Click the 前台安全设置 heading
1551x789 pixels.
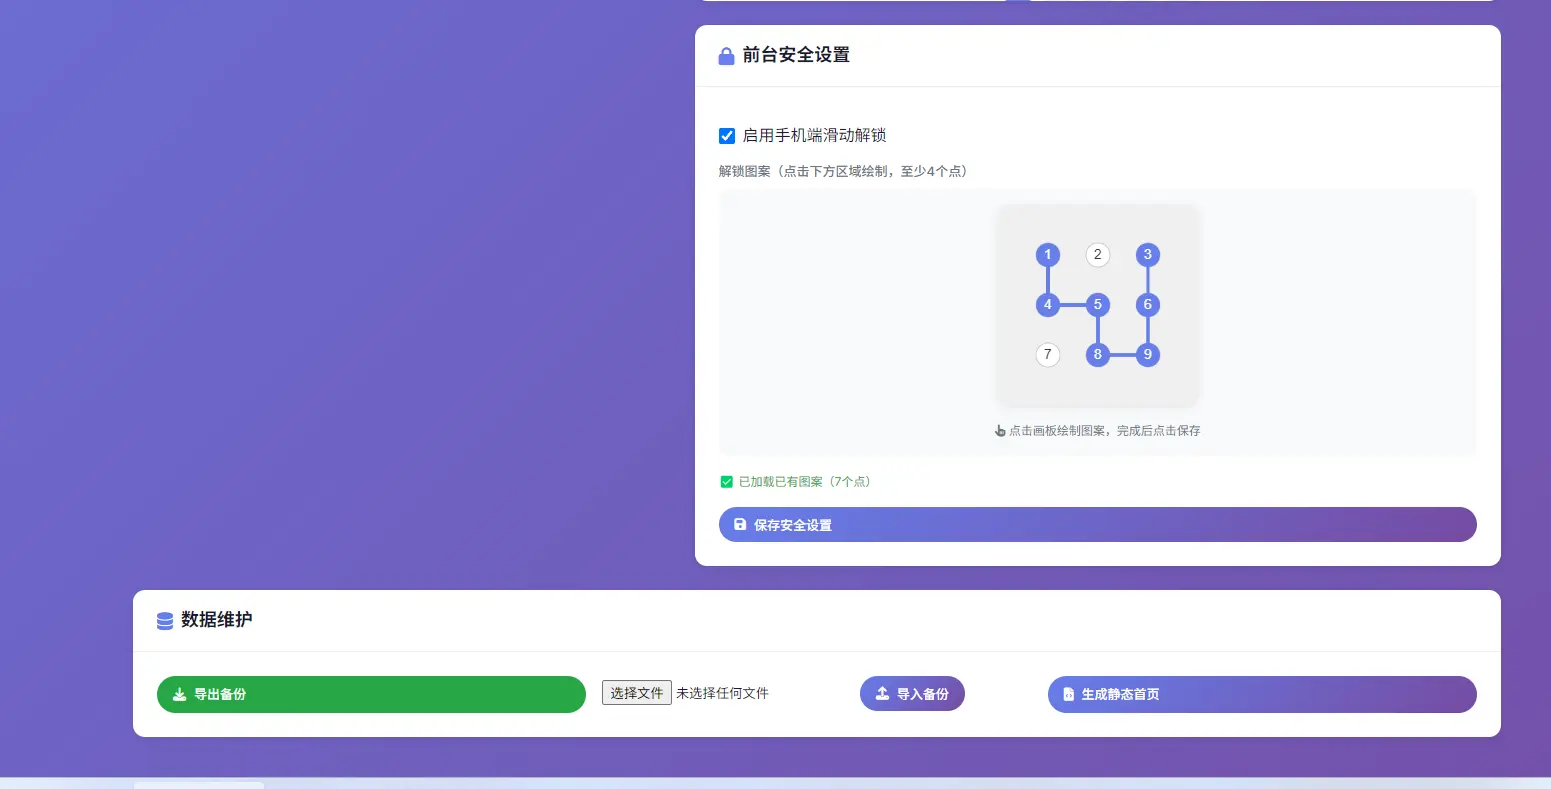tap(796, 55)
